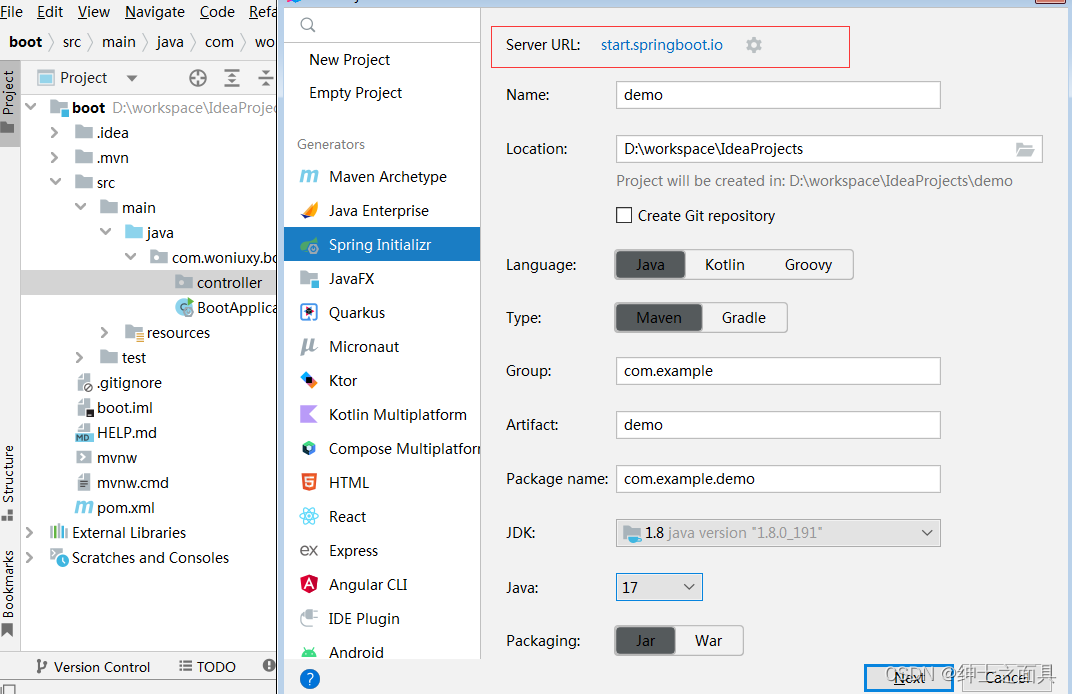
Task: Click expand all icon in Project panel
Action: [x=232, y=78]
